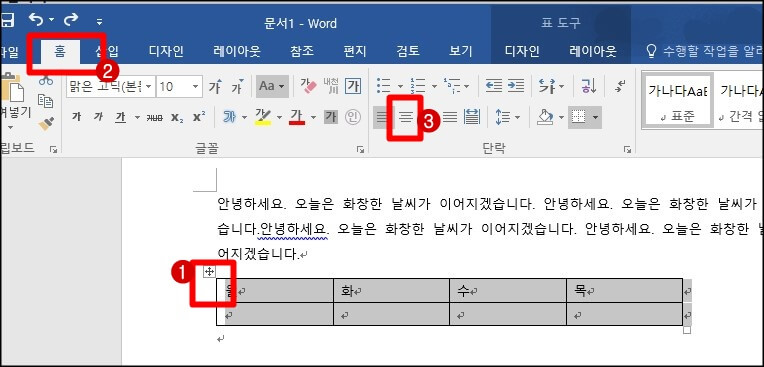Viewport: 764px width, 367px height.
Task: Open the 검토 tab
Action: [x=408, y=51]
